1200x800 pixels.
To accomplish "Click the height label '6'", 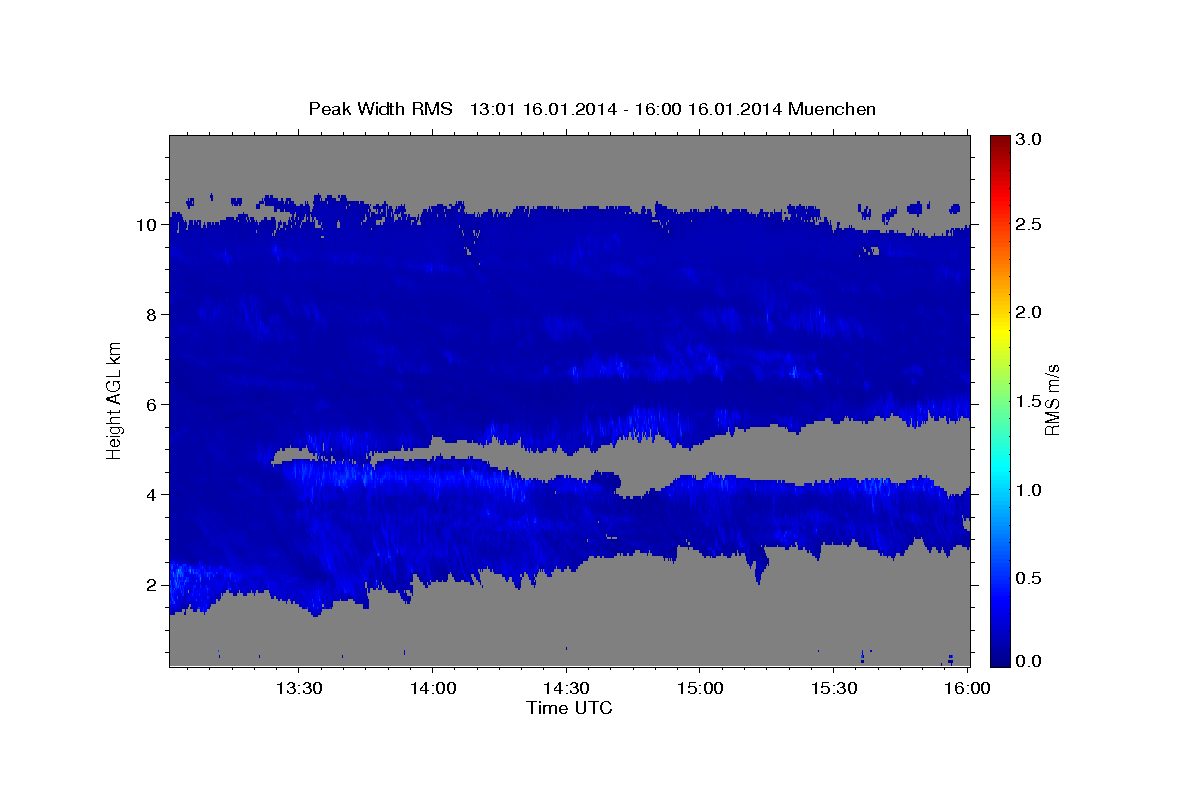I will click(151, 404).
